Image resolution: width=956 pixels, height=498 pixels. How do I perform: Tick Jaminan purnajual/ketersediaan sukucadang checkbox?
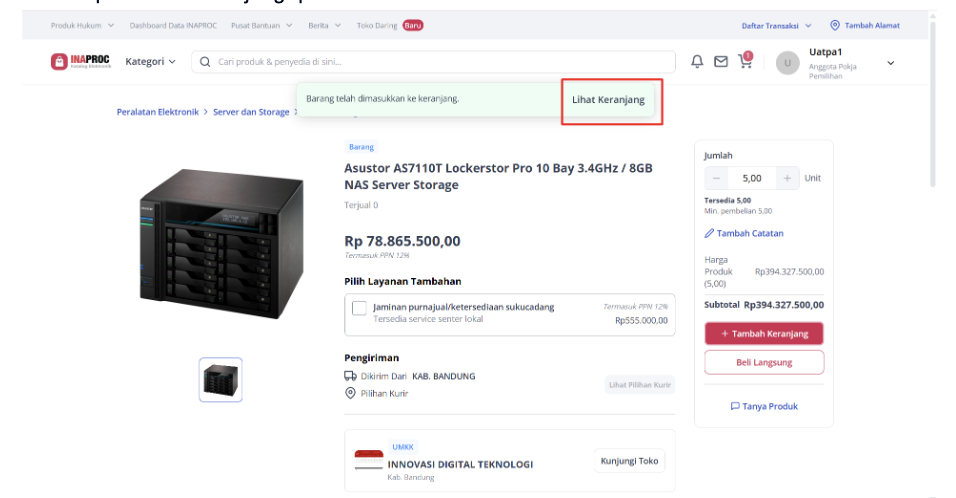pyautogui.click(x=359, y=308)
